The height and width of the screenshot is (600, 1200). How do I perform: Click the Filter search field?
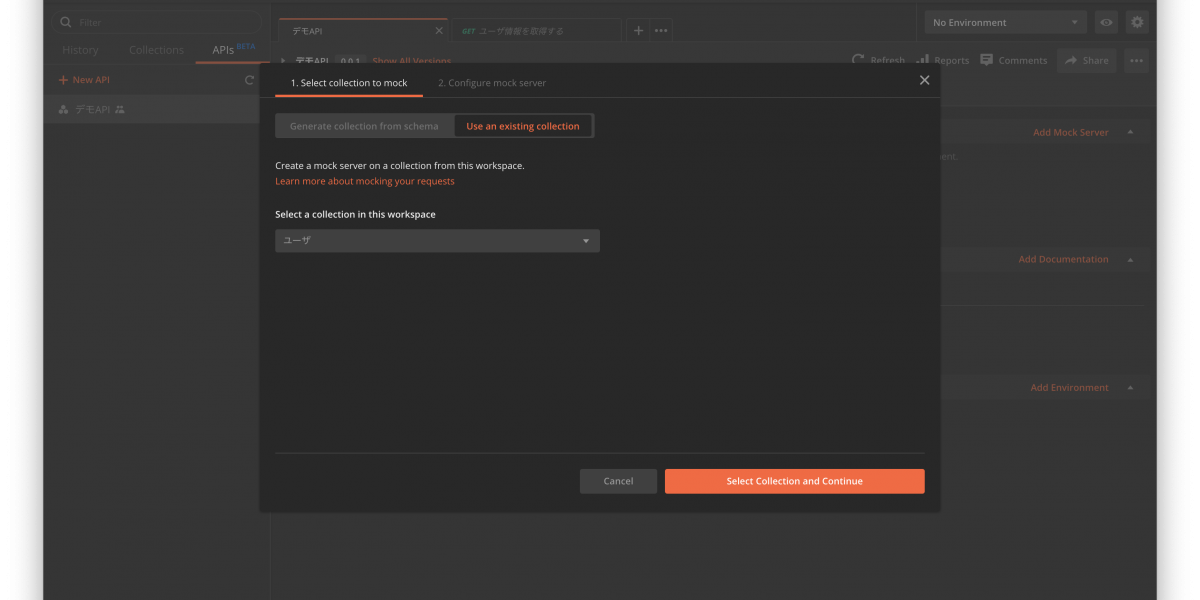coord(160,22)
